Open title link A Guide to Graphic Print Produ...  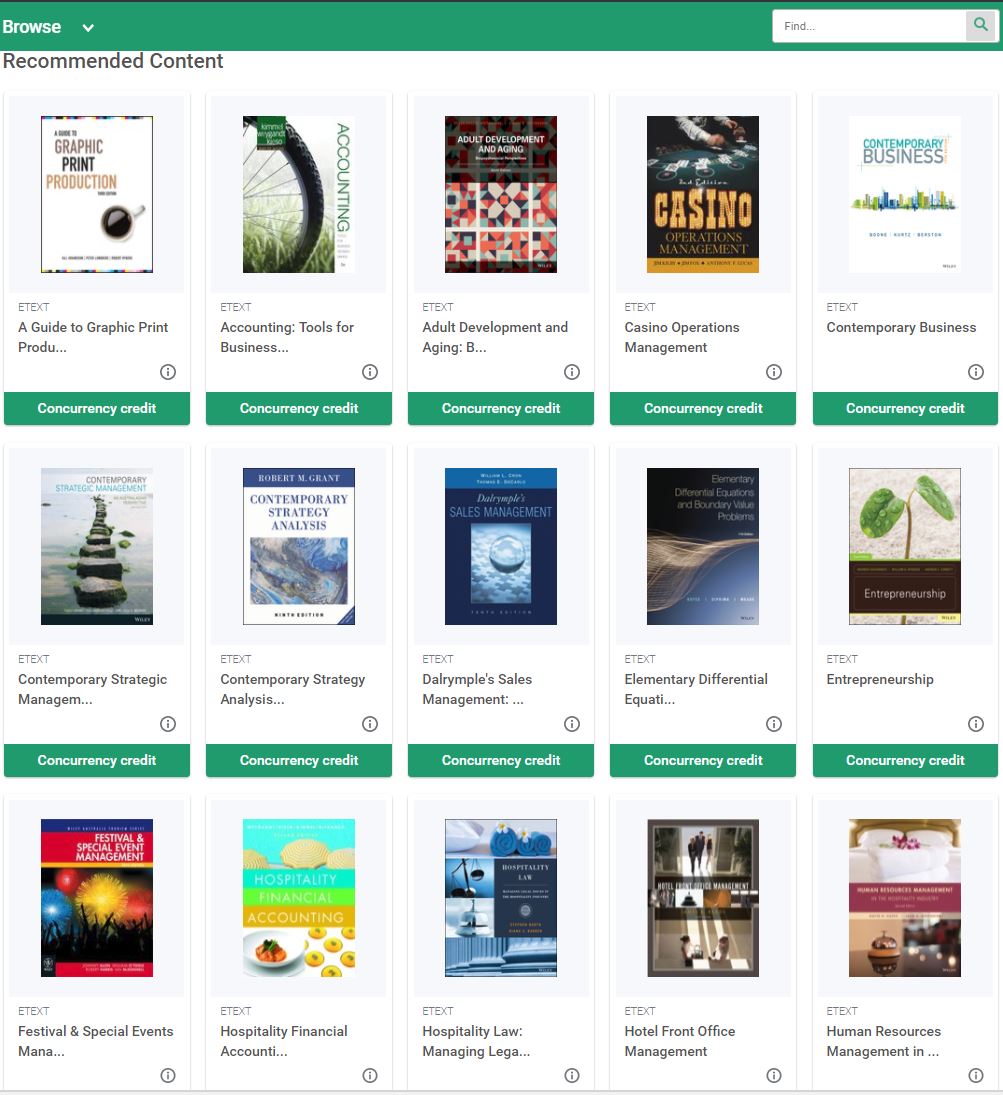93,337
